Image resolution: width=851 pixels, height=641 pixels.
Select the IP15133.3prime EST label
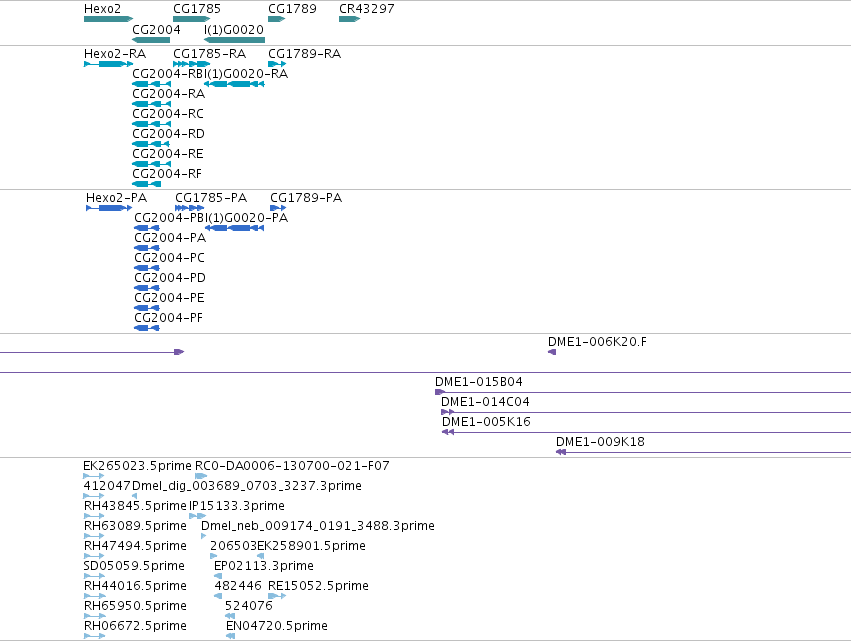[237, 506]
